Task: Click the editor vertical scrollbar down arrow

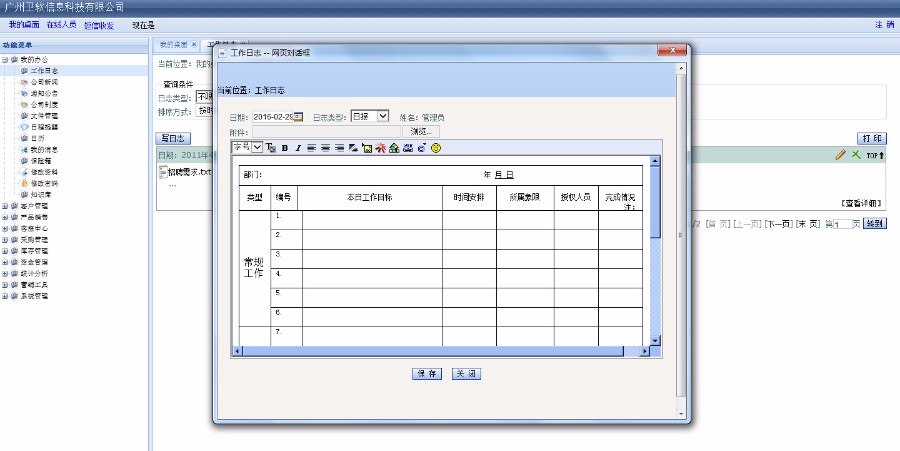Action: [x=655, y=341]
